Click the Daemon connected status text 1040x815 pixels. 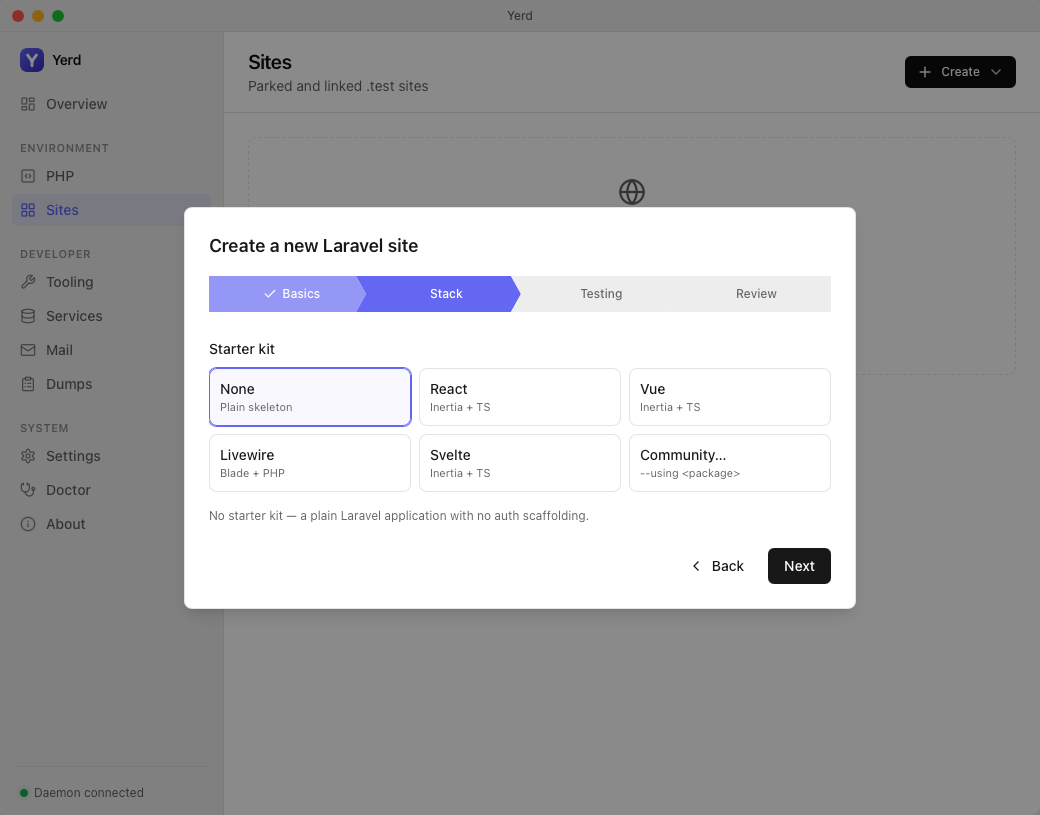point(89,793)
